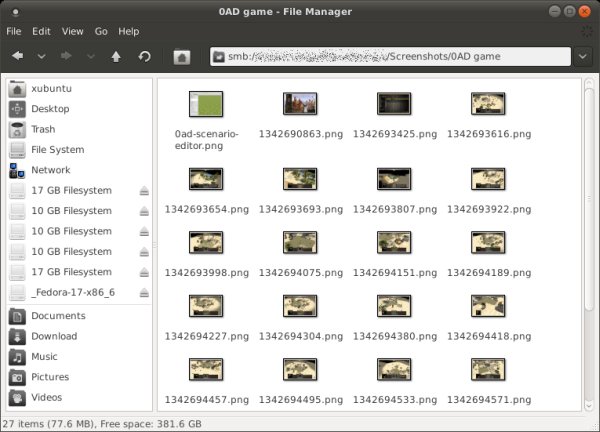This screenshot has width=600, height=432.
Task: Select Desktop in the sidebar
Action: point(79,109)
